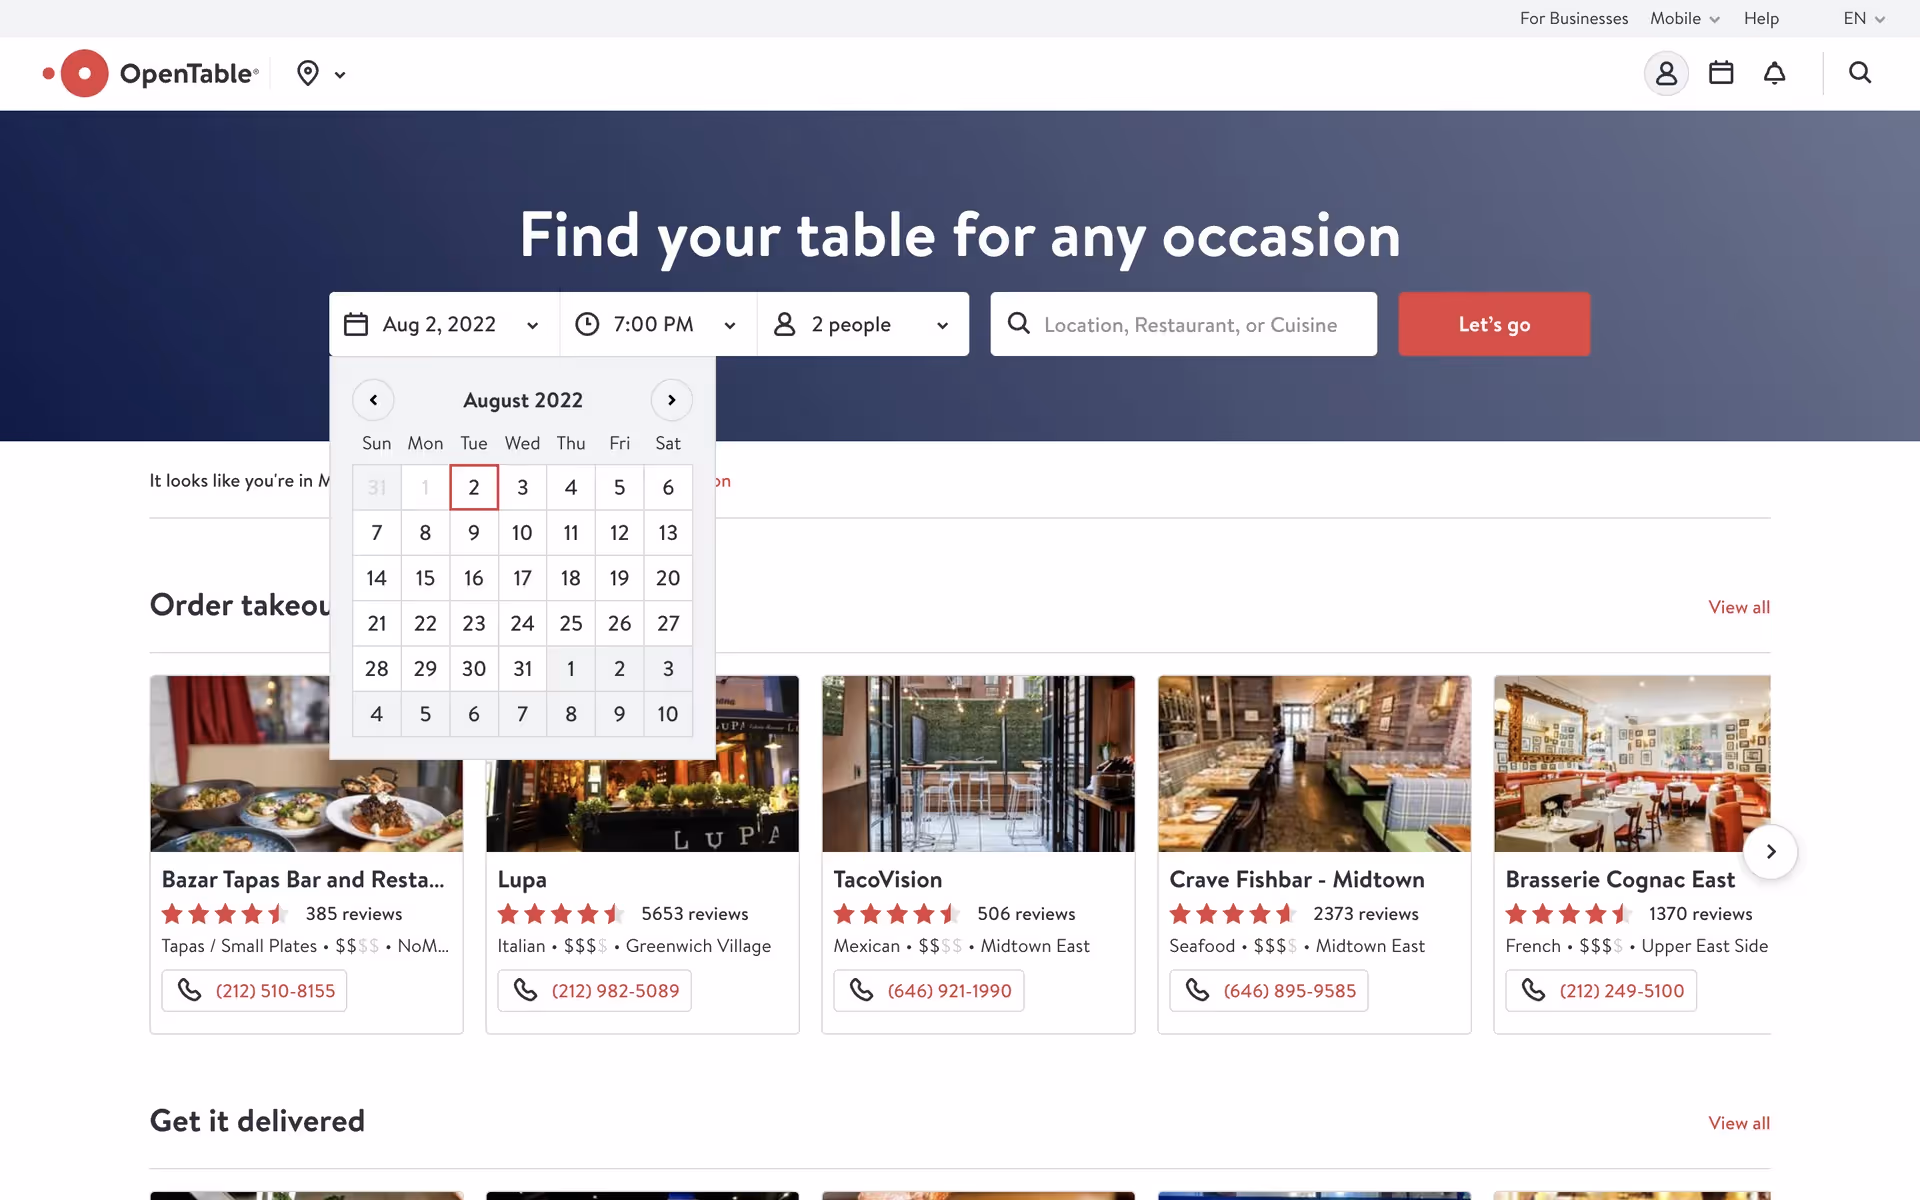1920x1200 pixels.
Task: Click the OpenTable logo
Action: 152,73
